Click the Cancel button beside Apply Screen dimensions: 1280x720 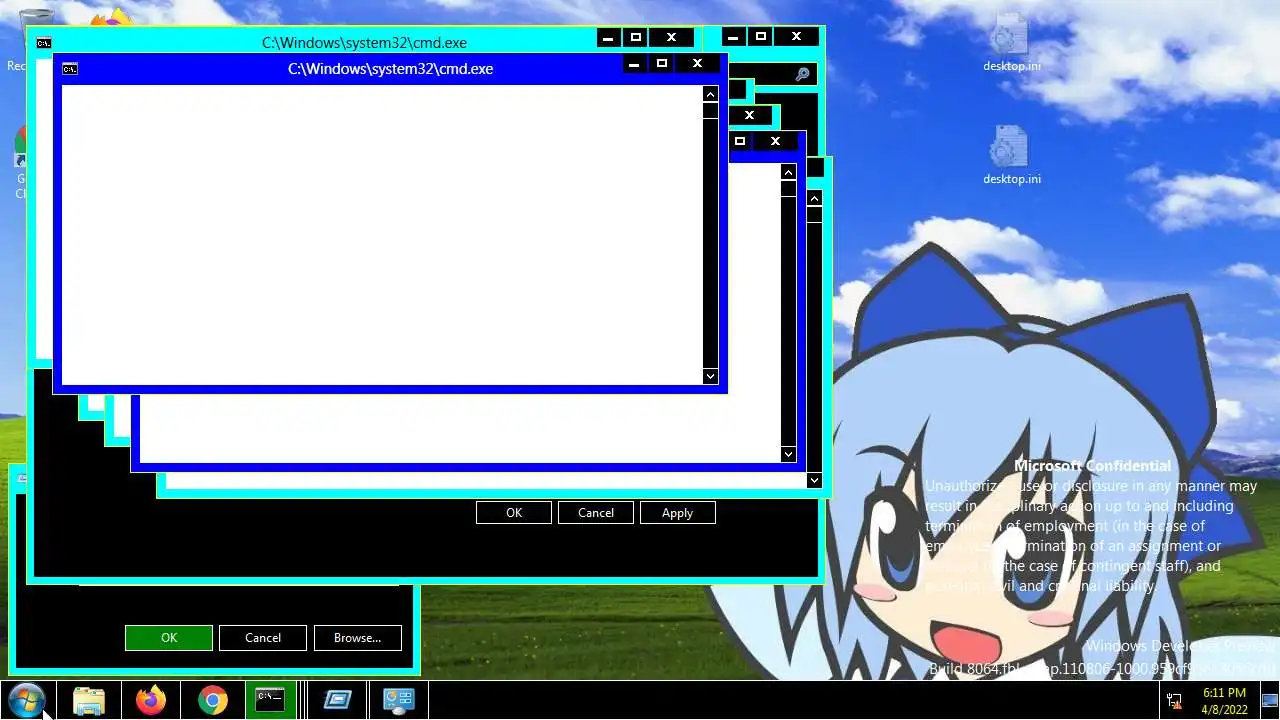click(596, 512)
